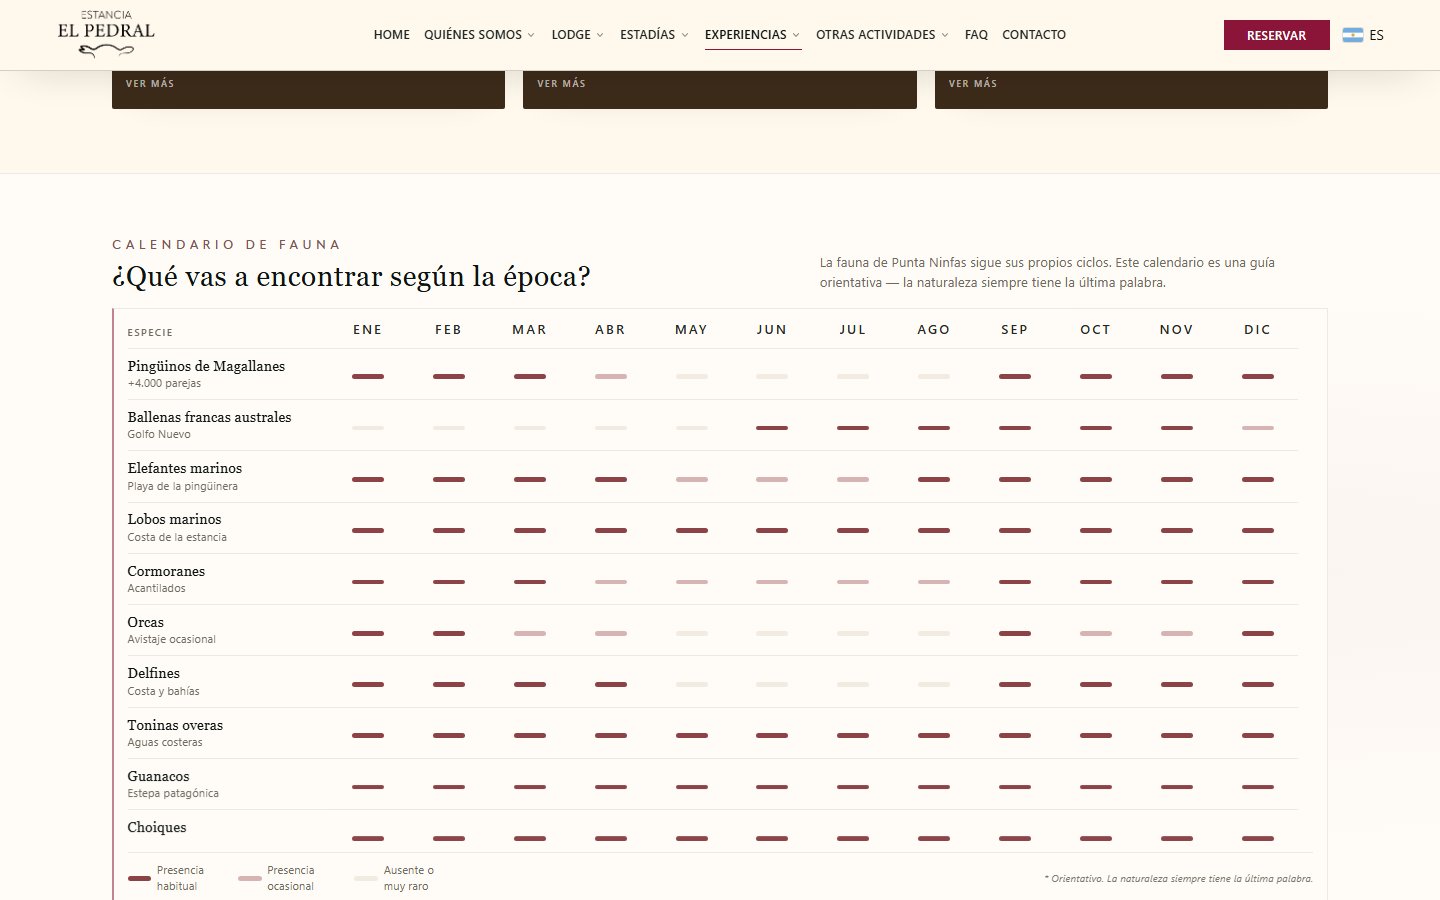Expand the Quiénes Somos dropdown menu
The height and width of the screenshot is (900, 1440).
[479, 35]
